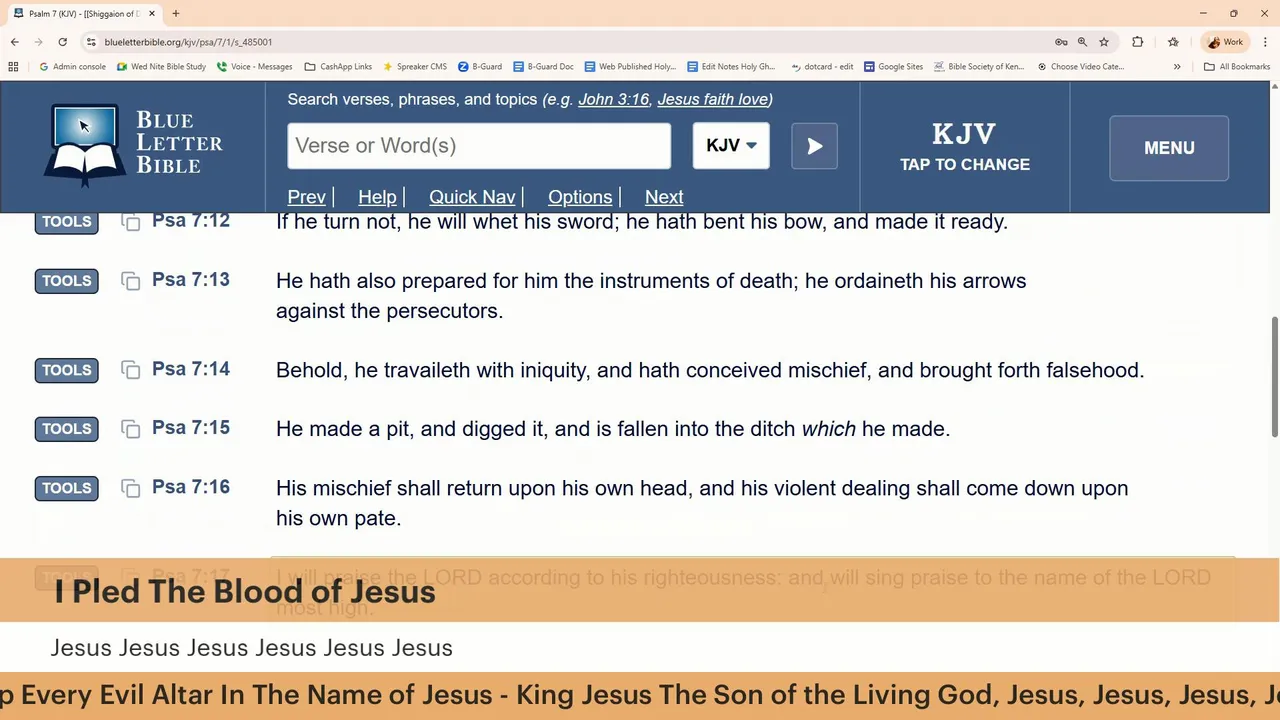
Task: Open KJV translation dropdown
Action: [731, 146]
